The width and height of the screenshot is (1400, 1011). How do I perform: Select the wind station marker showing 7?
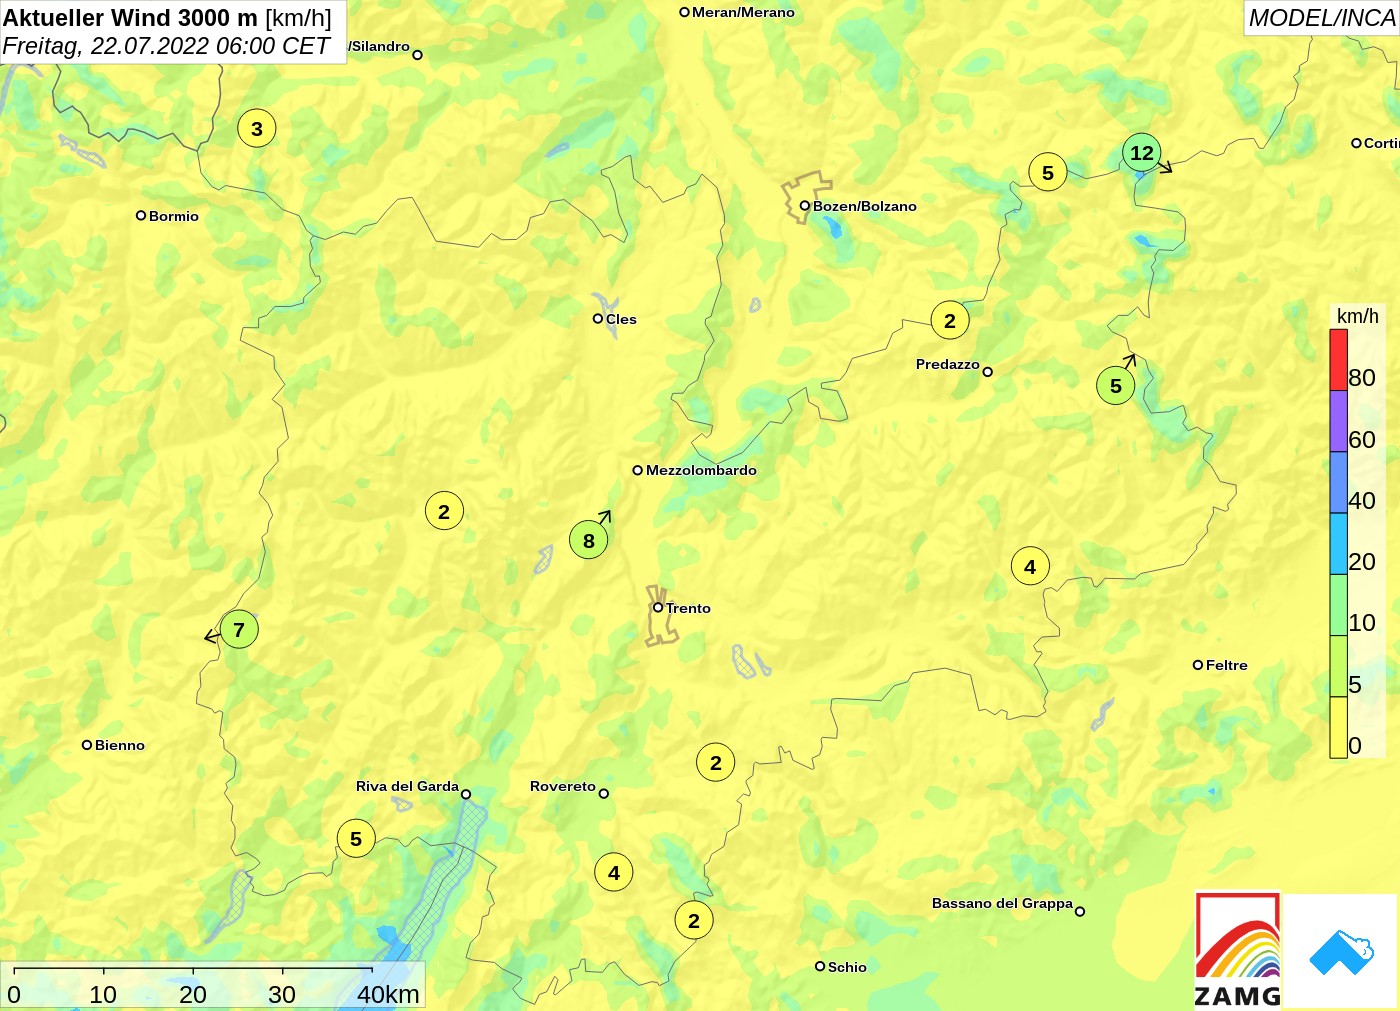tap(239, 629)
